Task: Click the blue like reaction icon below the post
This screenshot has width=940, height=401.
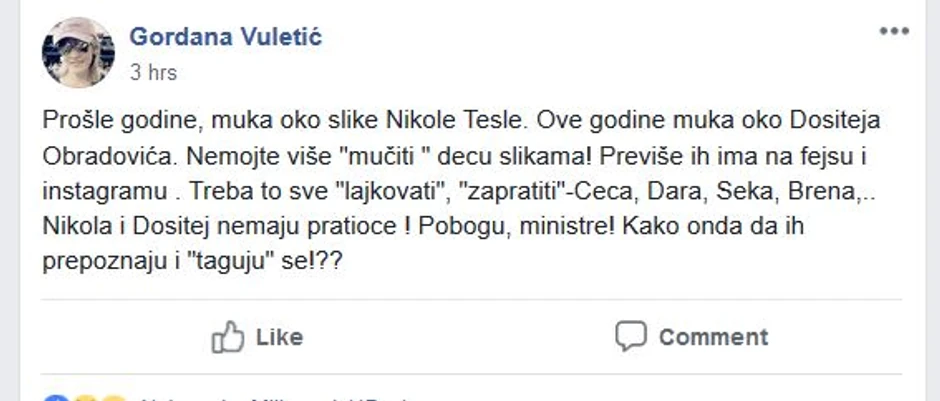Action: (58, 398)
